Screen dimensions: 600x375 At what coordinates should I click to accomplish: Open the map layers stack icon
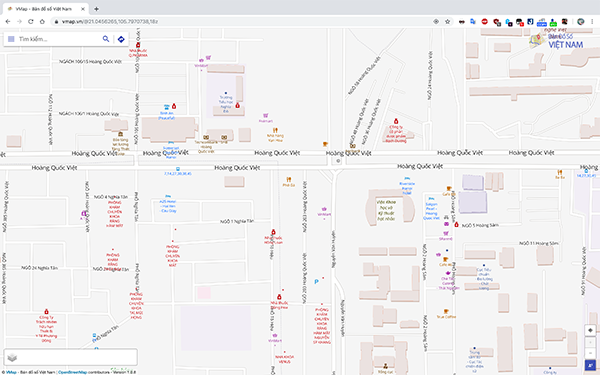(x=12, y=357)
